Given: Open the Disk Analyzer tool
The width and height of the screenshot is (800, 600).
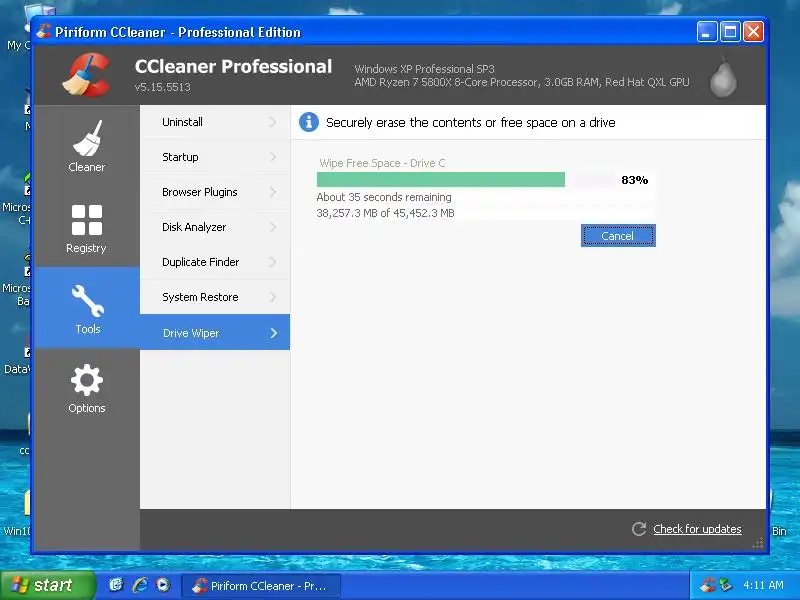Looking at the screenshot, I should 215,227.
